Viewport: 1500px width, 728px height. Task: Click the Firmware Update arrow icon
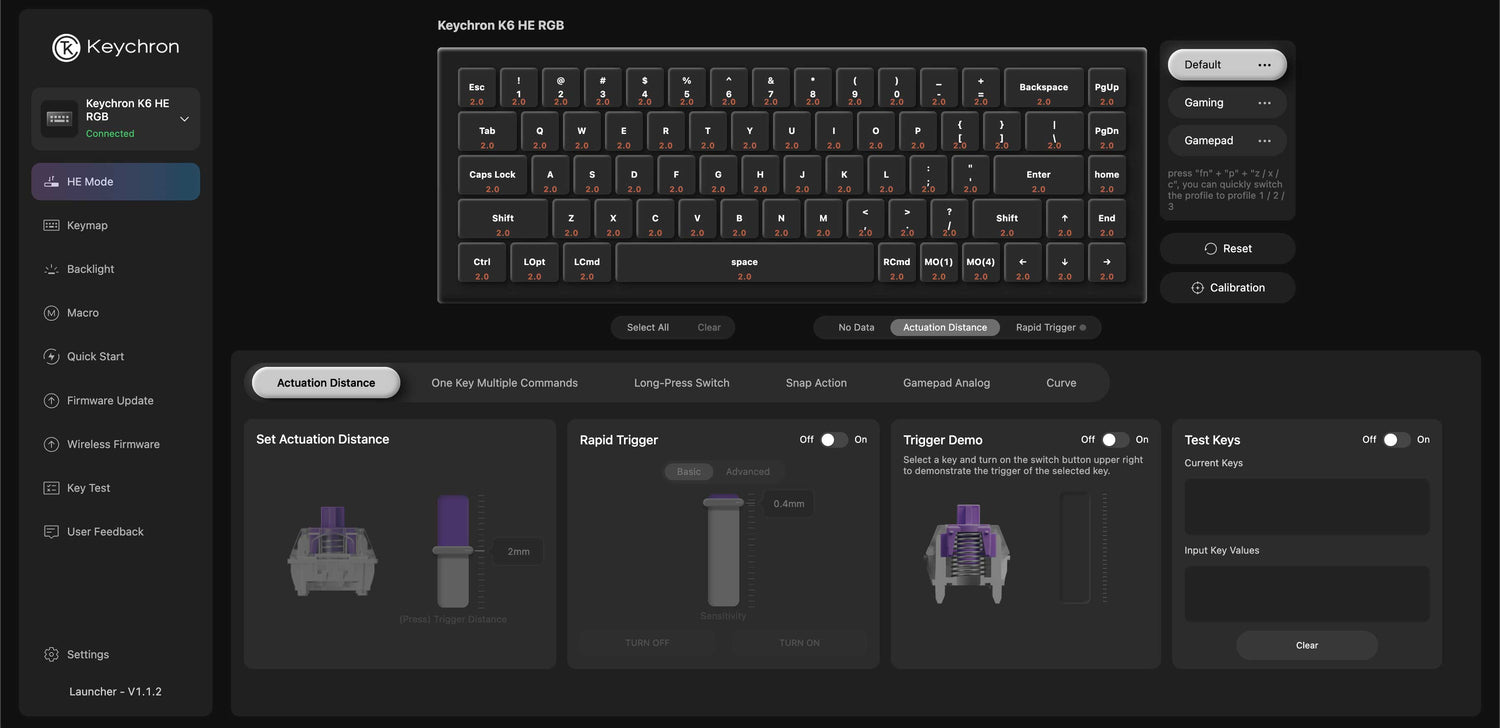point(51,401)
